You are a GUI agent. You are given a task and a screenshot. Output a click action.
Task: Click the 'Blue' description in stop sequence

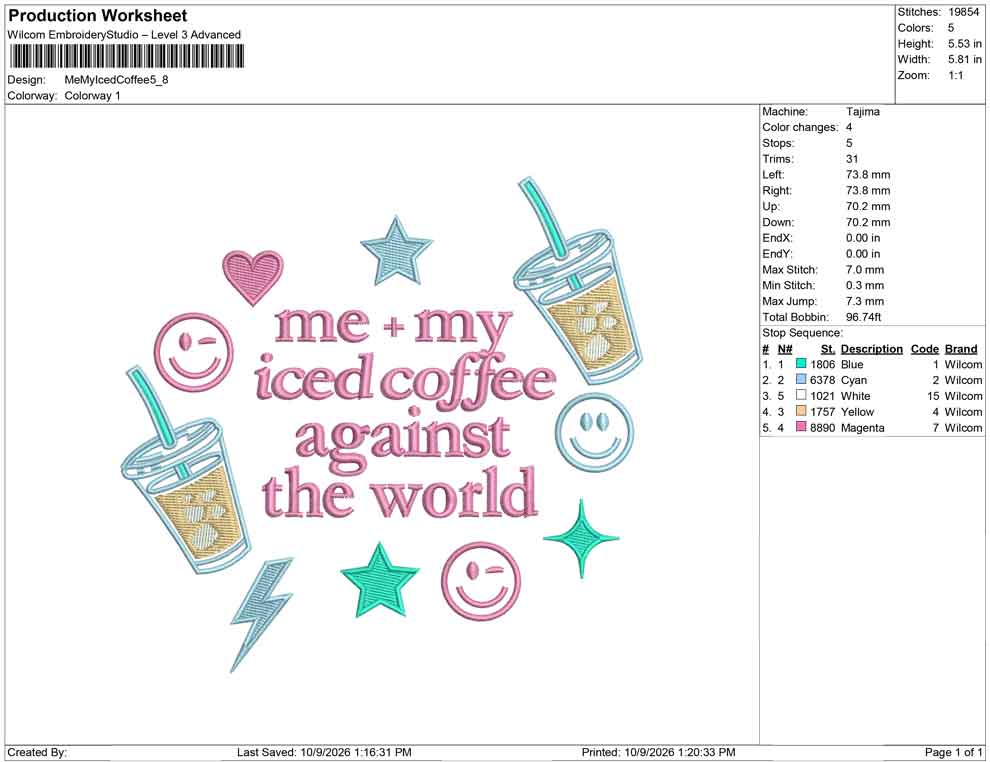(852, 364)
